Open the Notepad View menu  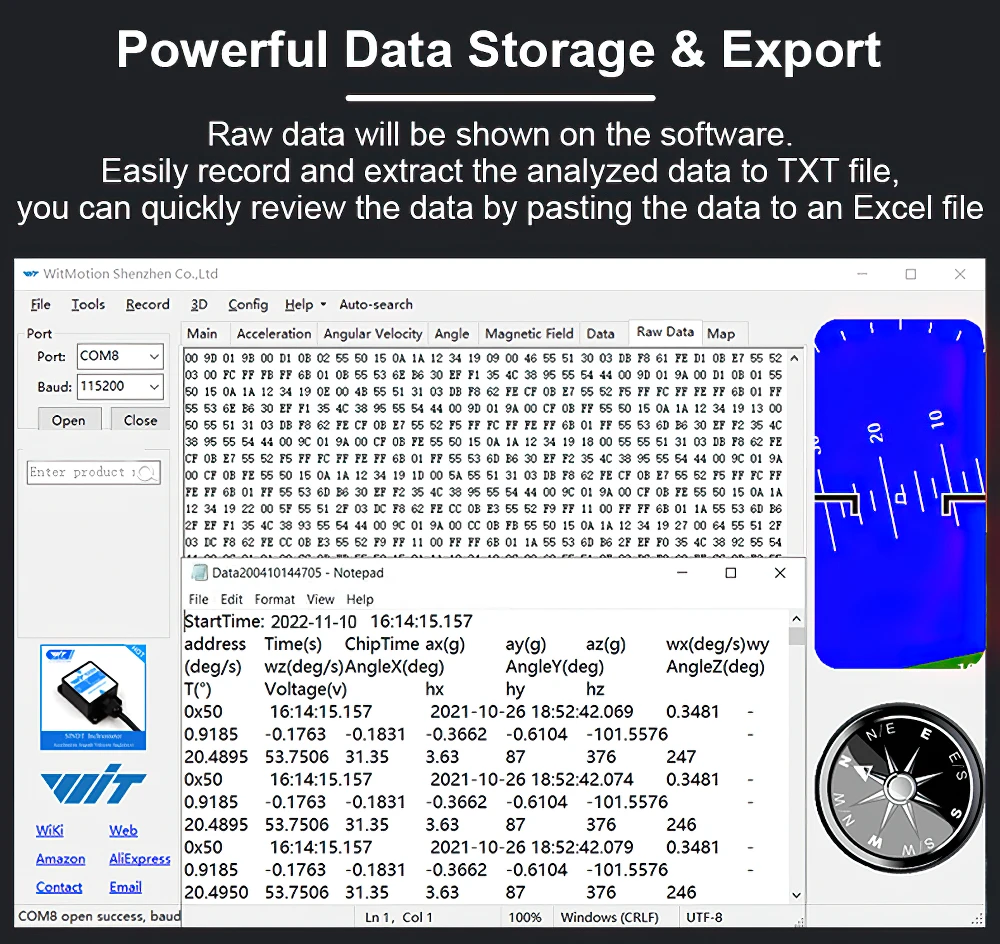pos(320,599)
